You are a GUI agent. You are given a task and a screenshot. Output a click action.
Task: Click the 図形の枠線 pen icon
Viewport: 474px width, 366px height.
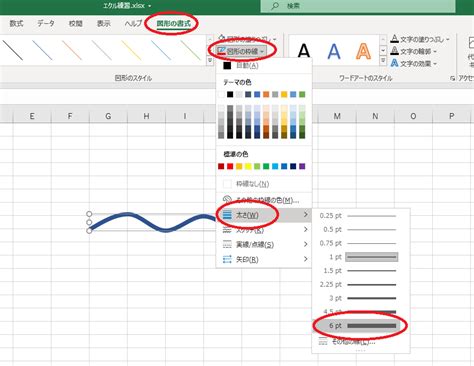(x=221, y=51)
